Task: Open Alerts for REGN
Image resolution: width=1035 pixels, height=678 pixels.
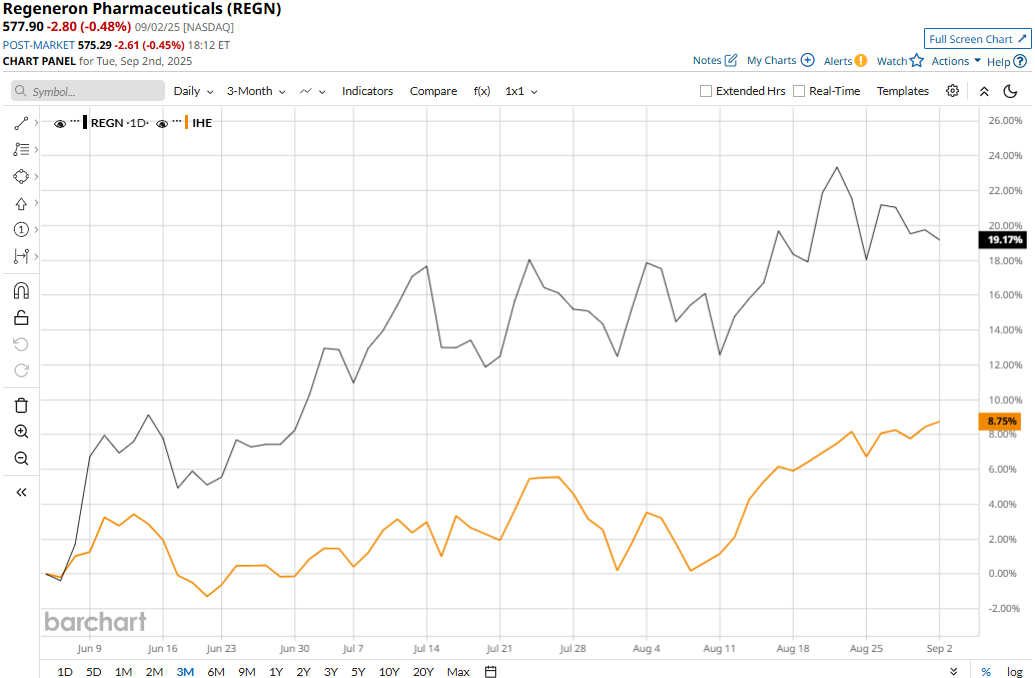Action: [x=846, y=61]
